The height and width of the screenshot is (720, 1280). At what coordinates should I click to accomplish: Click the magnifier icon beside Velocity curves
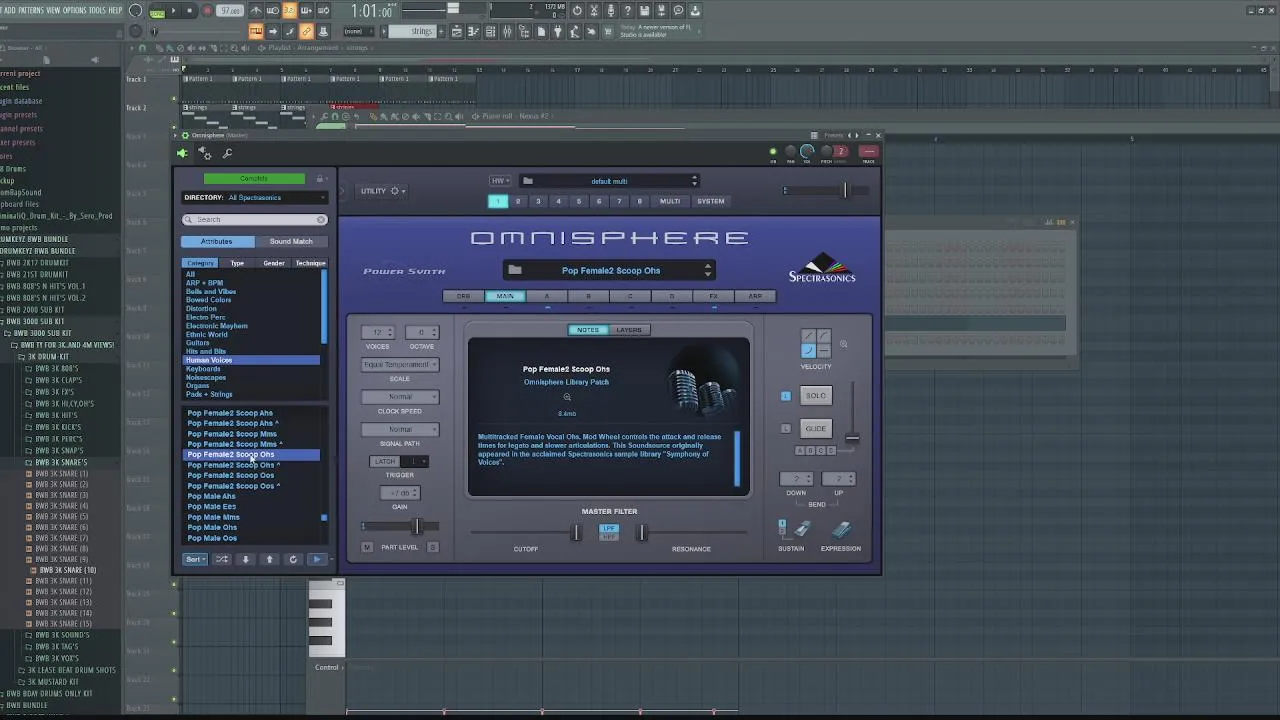tap(843, 345)
